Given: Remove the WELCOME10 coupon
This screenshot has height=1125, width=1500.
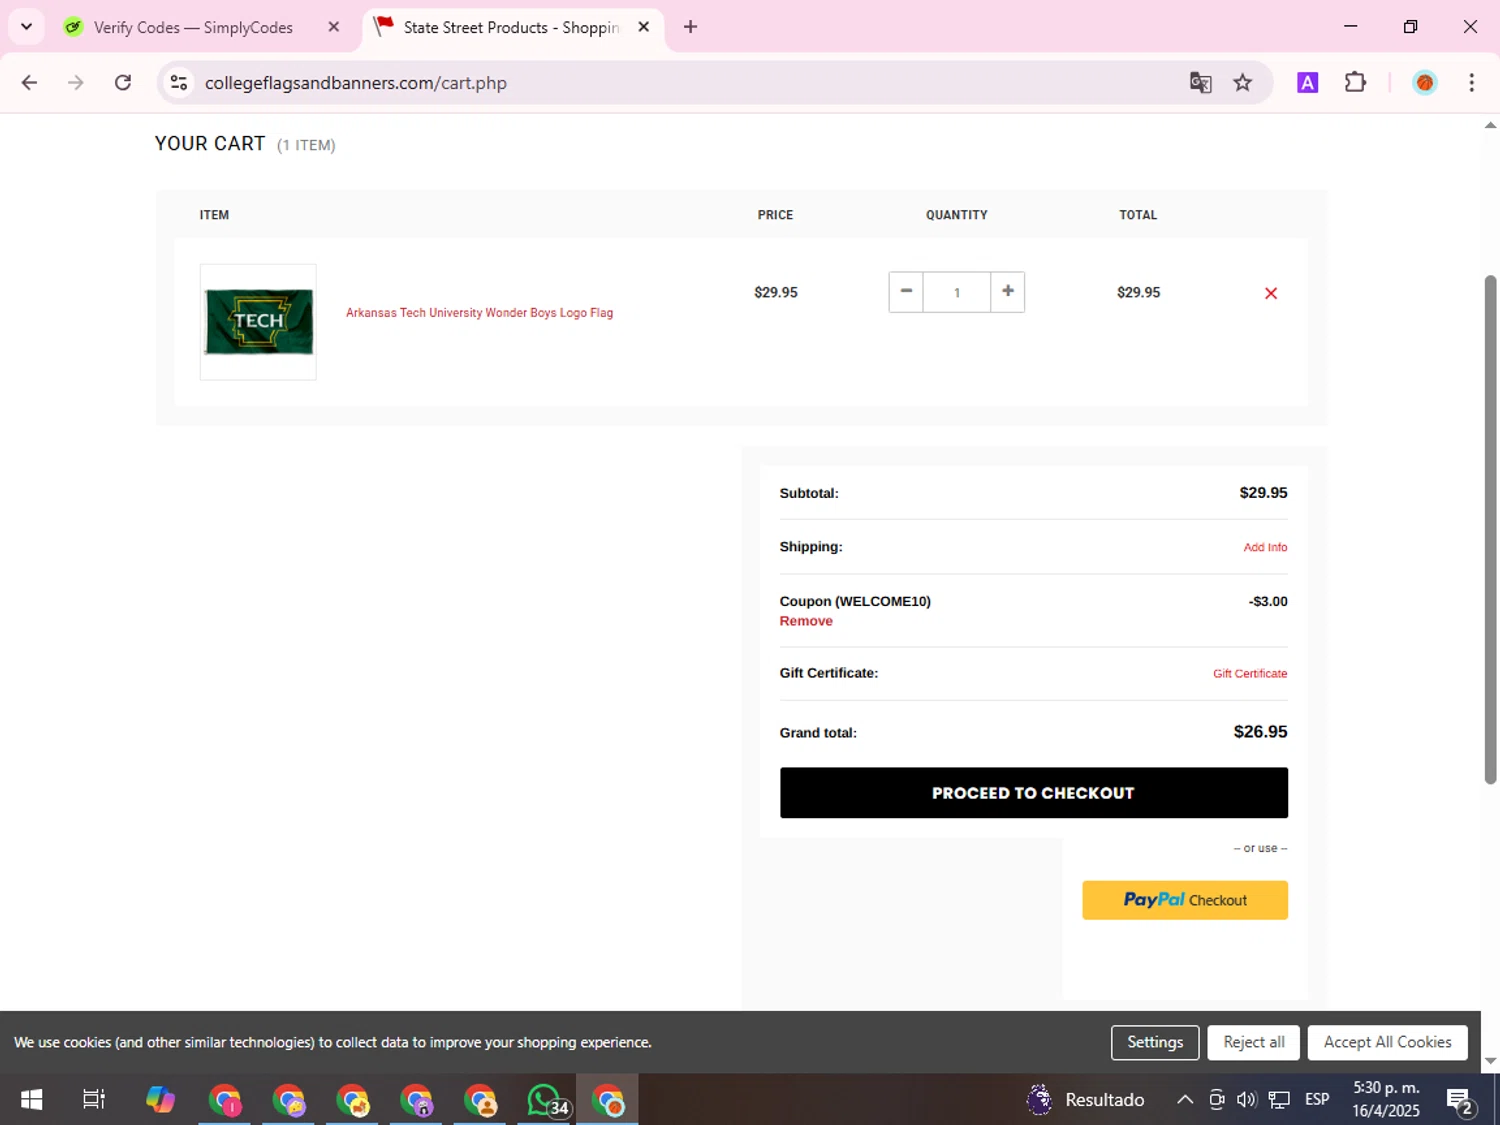Looking at the screenshot, I should tap(806, 621).
